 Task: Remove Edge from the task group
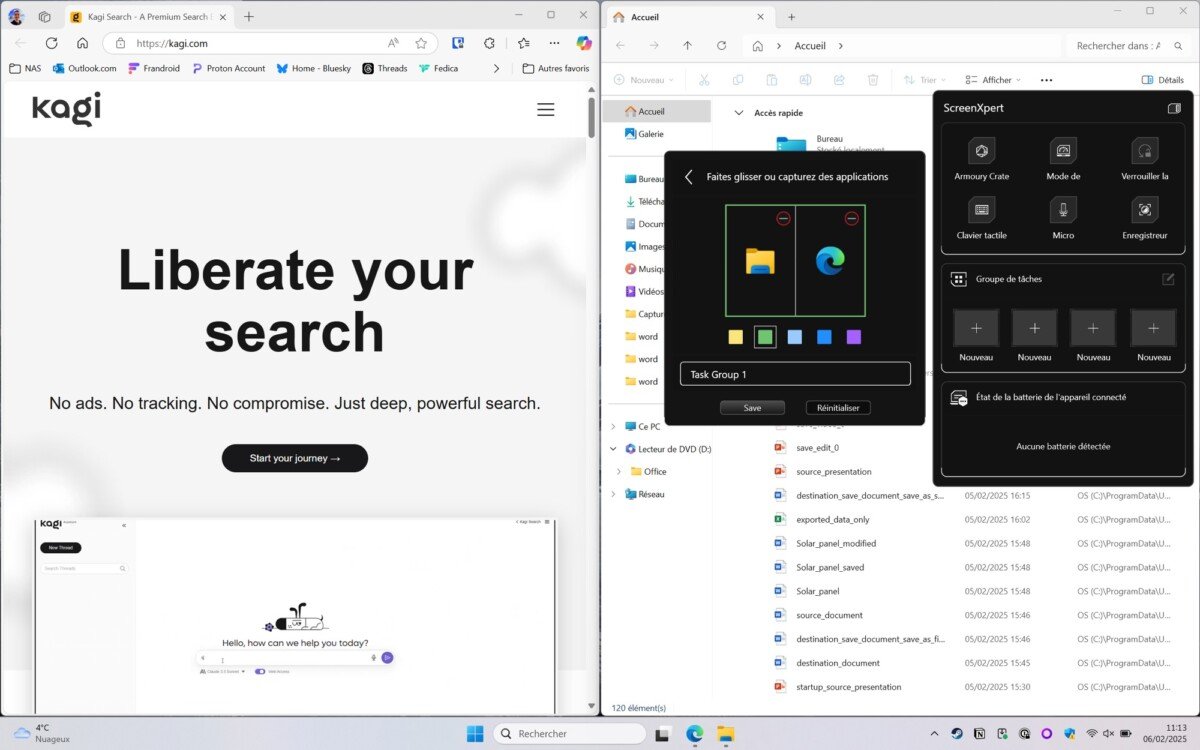tap(851, 218)
